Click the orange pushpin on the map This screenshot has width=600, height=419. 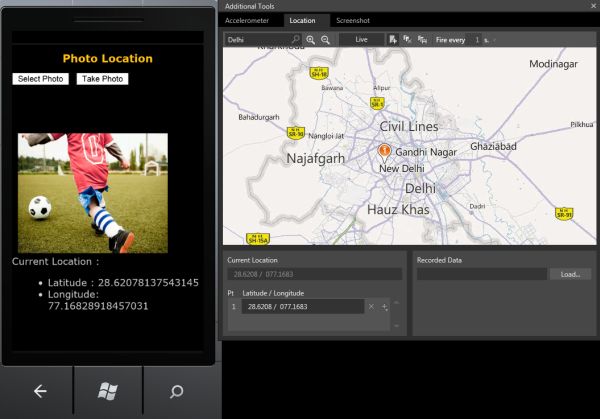coord(384,152)
